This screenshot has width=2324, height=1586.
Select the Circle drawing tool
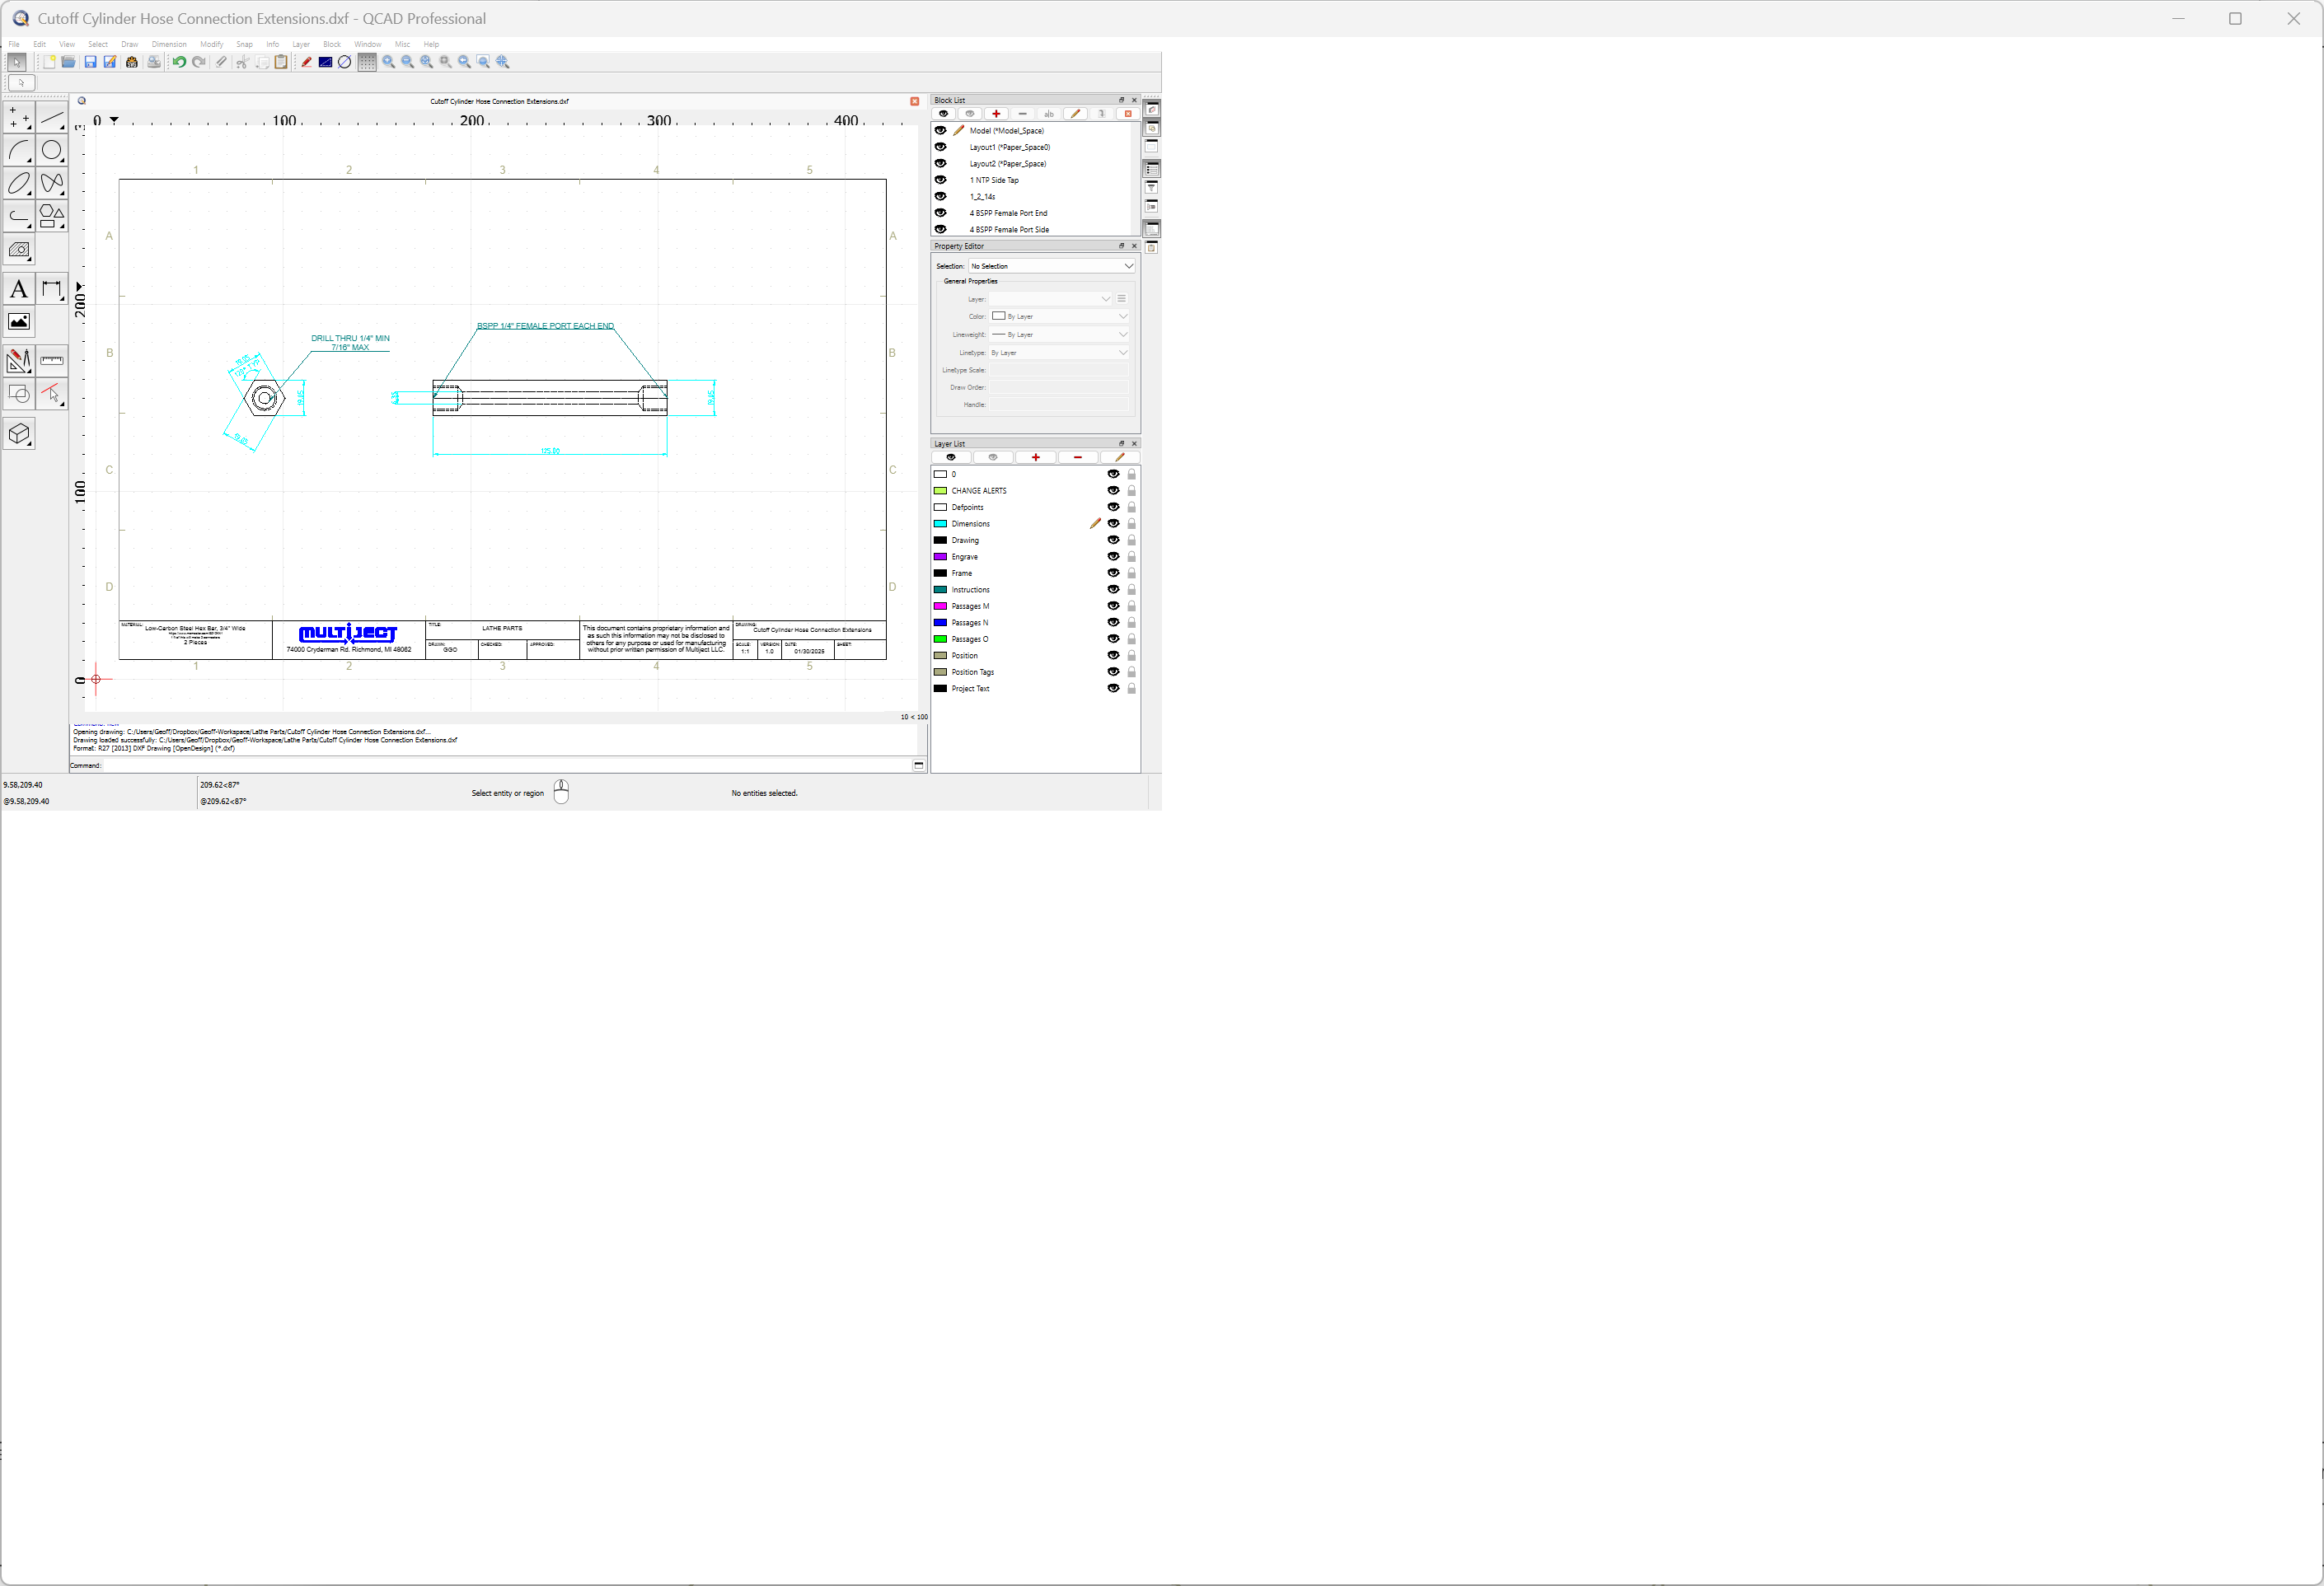51,151
